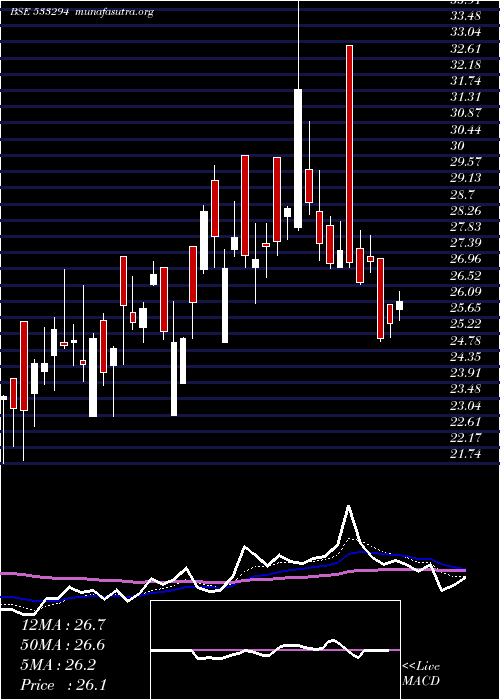
Task: Click the last white candlestick near 25.65
Action: coord(400,305)
